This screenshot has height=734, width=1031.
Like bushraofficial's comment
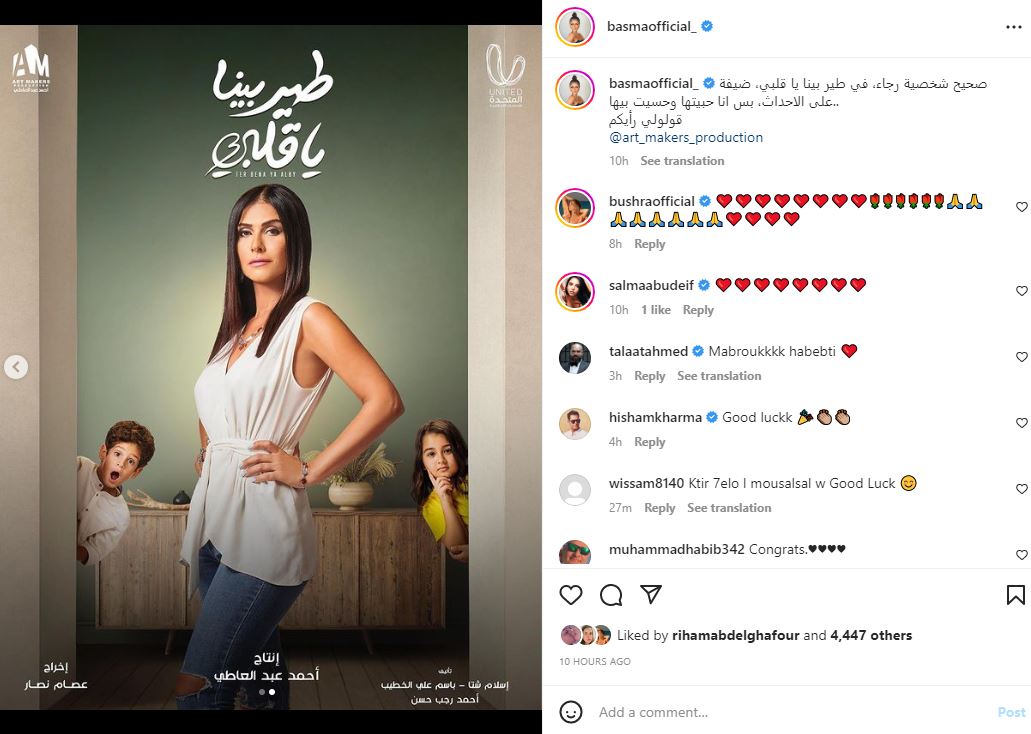1022,207
